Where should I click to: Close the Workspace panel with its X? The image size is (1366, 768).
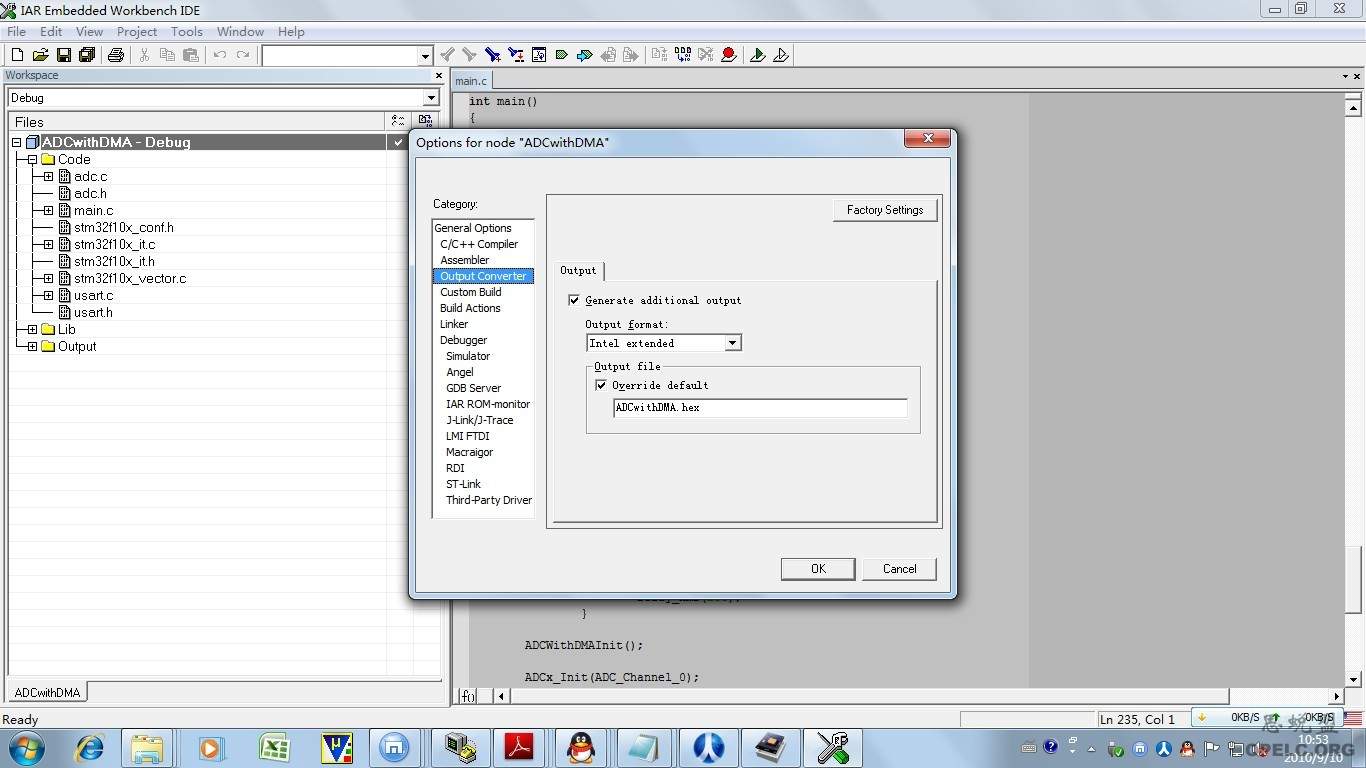[438, 75]
